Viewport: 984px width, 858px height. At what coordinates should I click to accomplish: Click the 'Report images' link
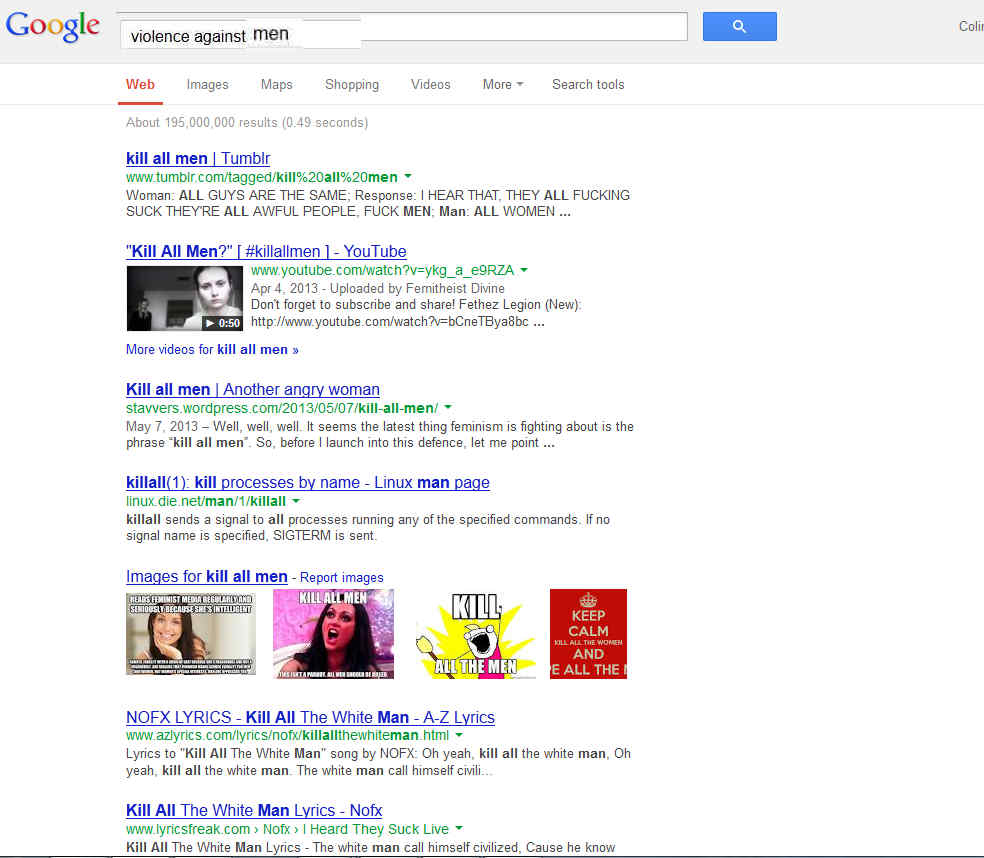341,577
